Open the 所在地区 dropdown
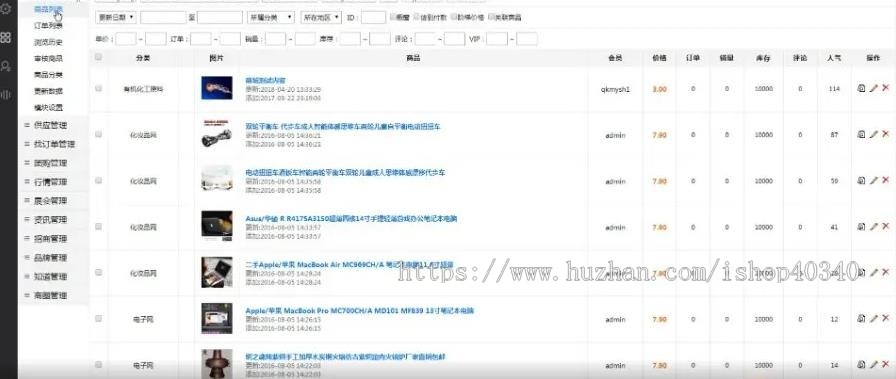The width and height of the screenshot is (896, 379). coord(321,18)
